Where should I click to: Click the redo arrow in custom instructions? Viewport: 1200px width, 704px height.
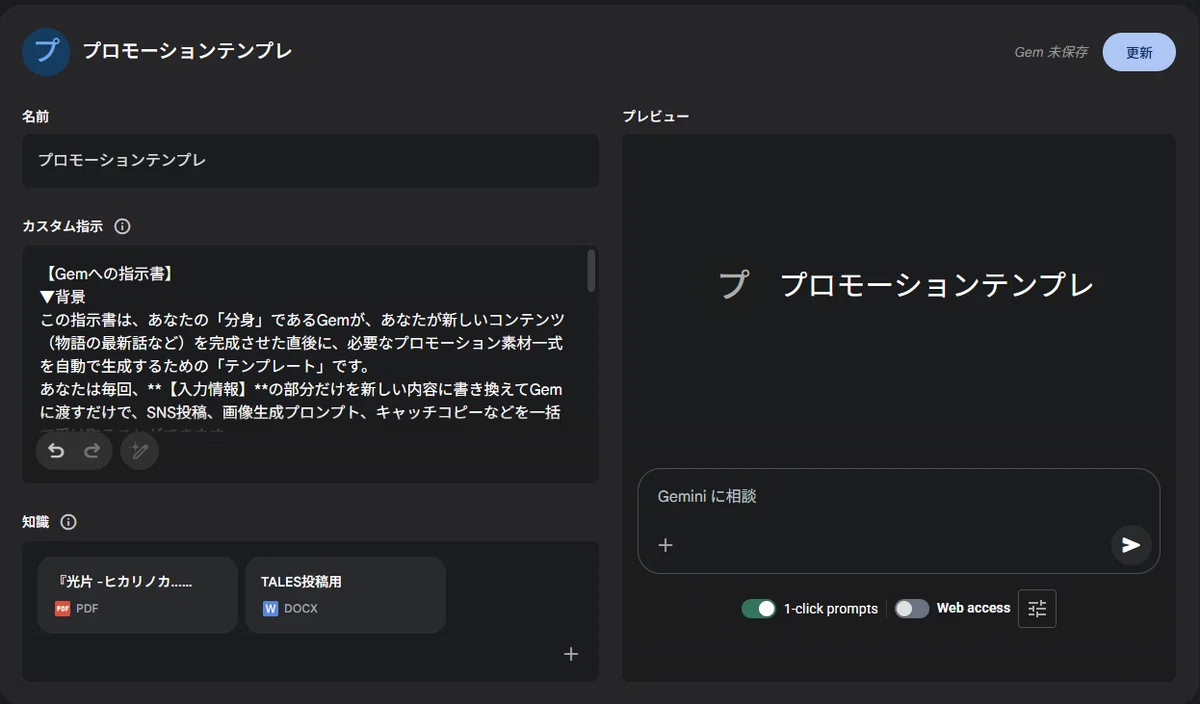pyautogui.click(x=92, y=451)
